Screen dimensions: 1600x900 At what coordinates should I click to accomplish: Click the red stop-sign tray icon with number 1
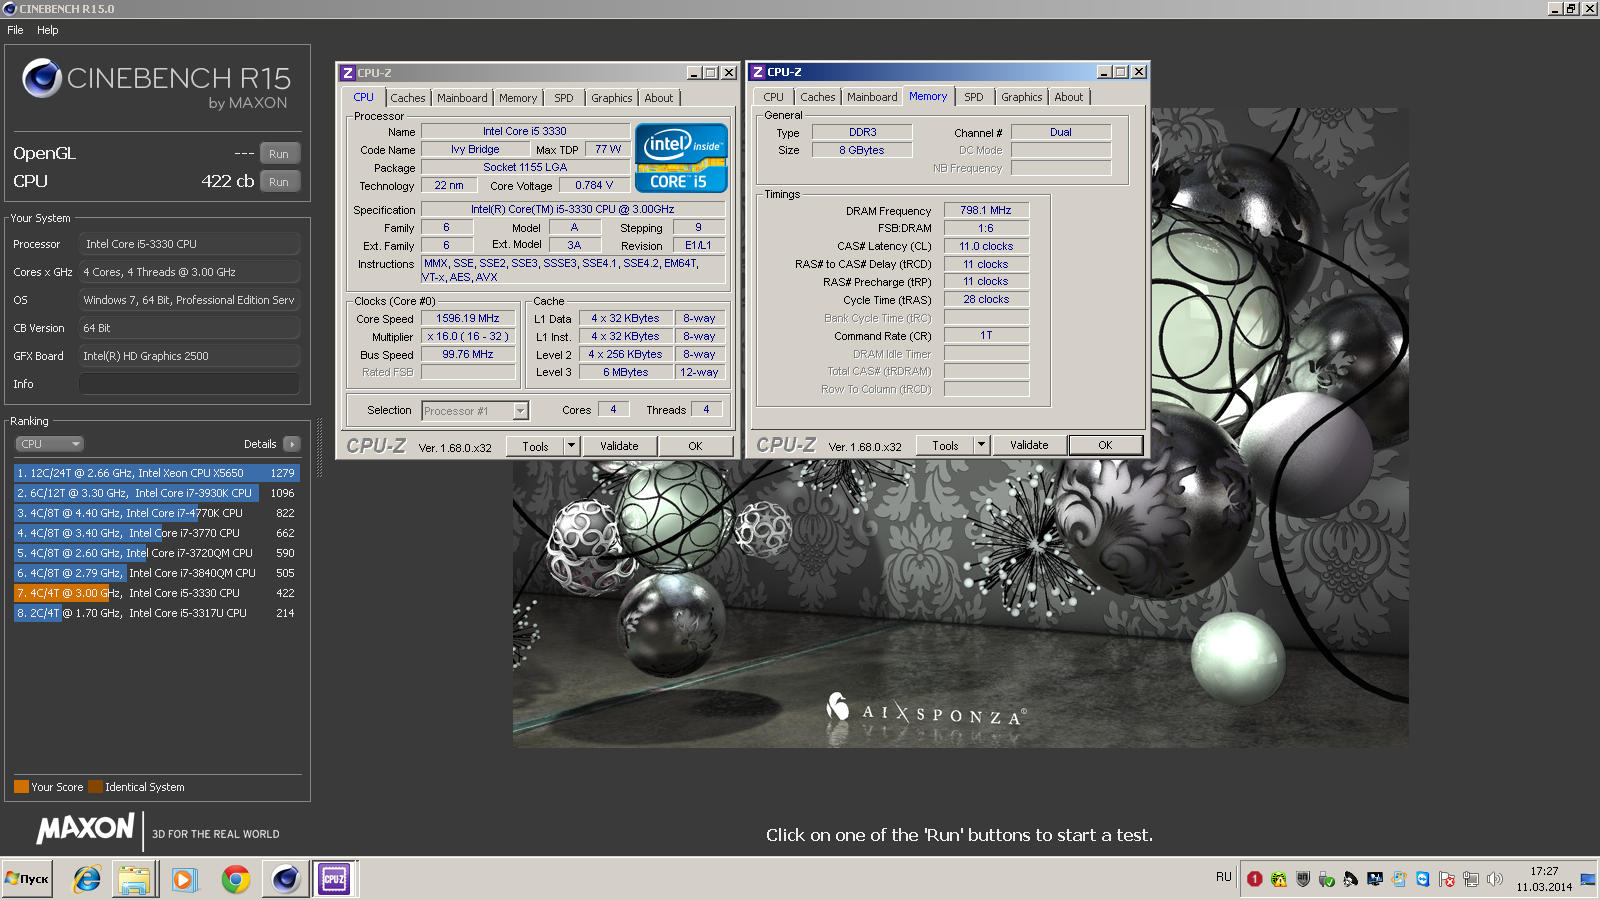(1254, 879)
